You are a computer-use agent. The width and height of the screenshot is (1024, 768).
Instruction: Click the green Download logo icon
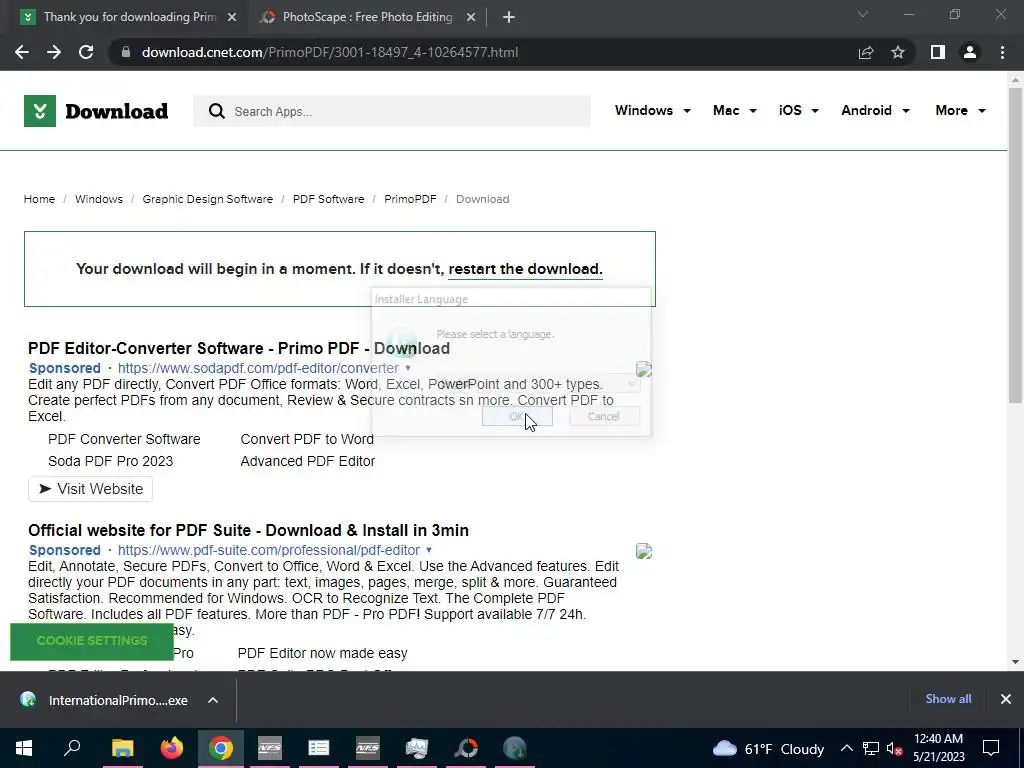click(40, 111)
